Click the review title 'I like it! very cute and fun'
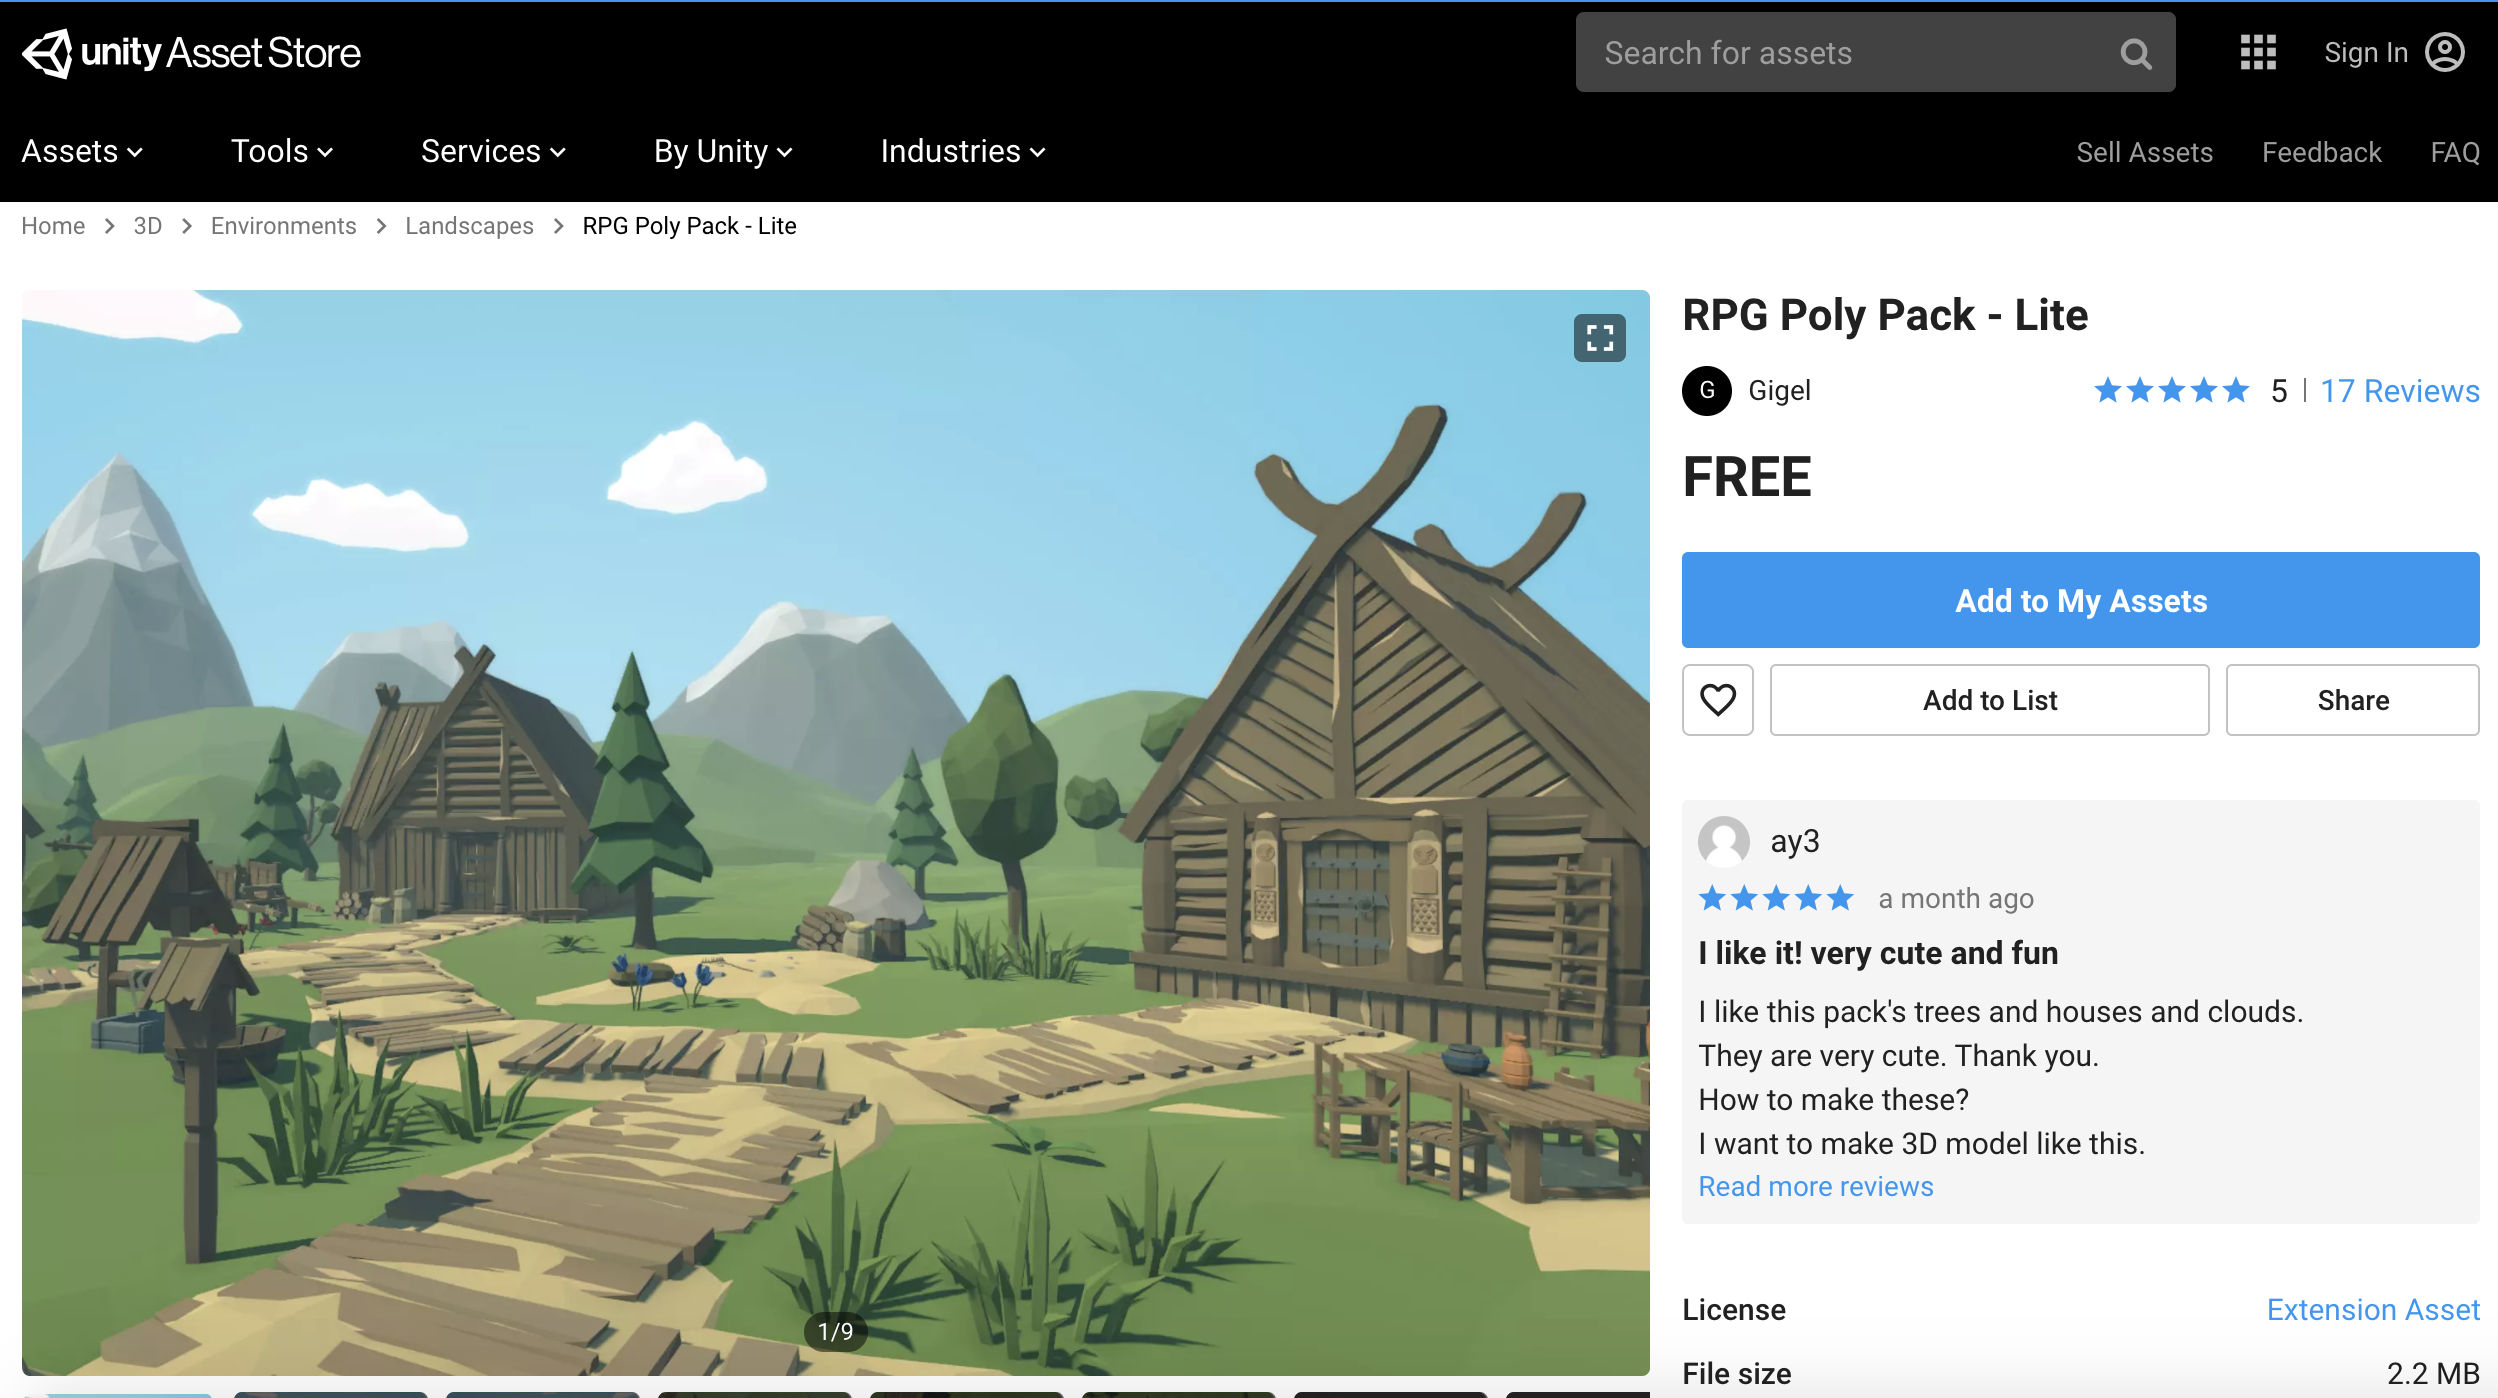 tap(1878, 954)
